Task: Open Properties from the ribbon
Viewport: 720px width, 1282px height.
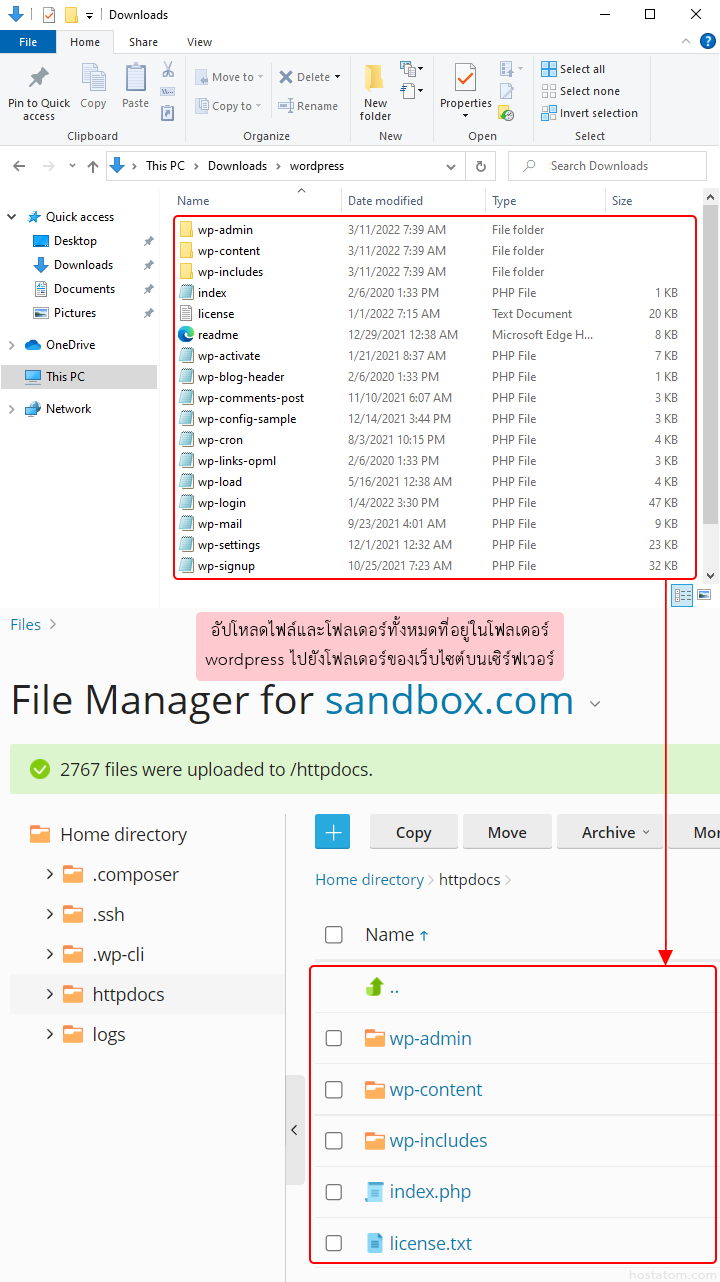Action: (x=465, y=79)
